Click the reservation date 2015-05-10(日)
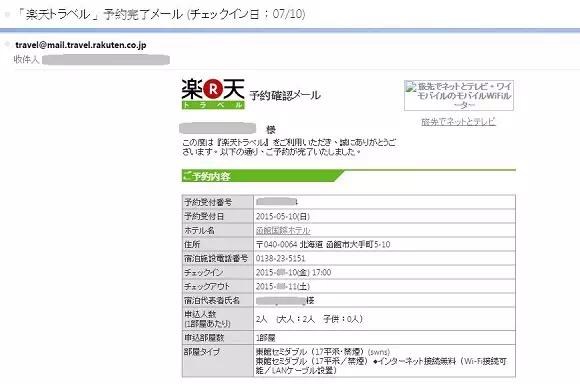580x384 pixels. coord(283,216)
